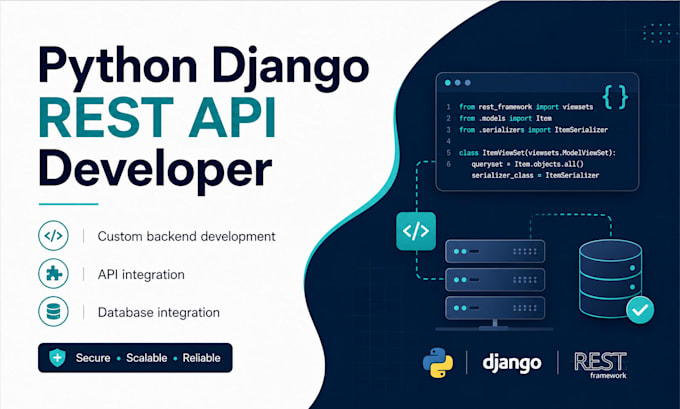Click the "Developer" heading
Screen dimensions: 680x409
(155, 170)
